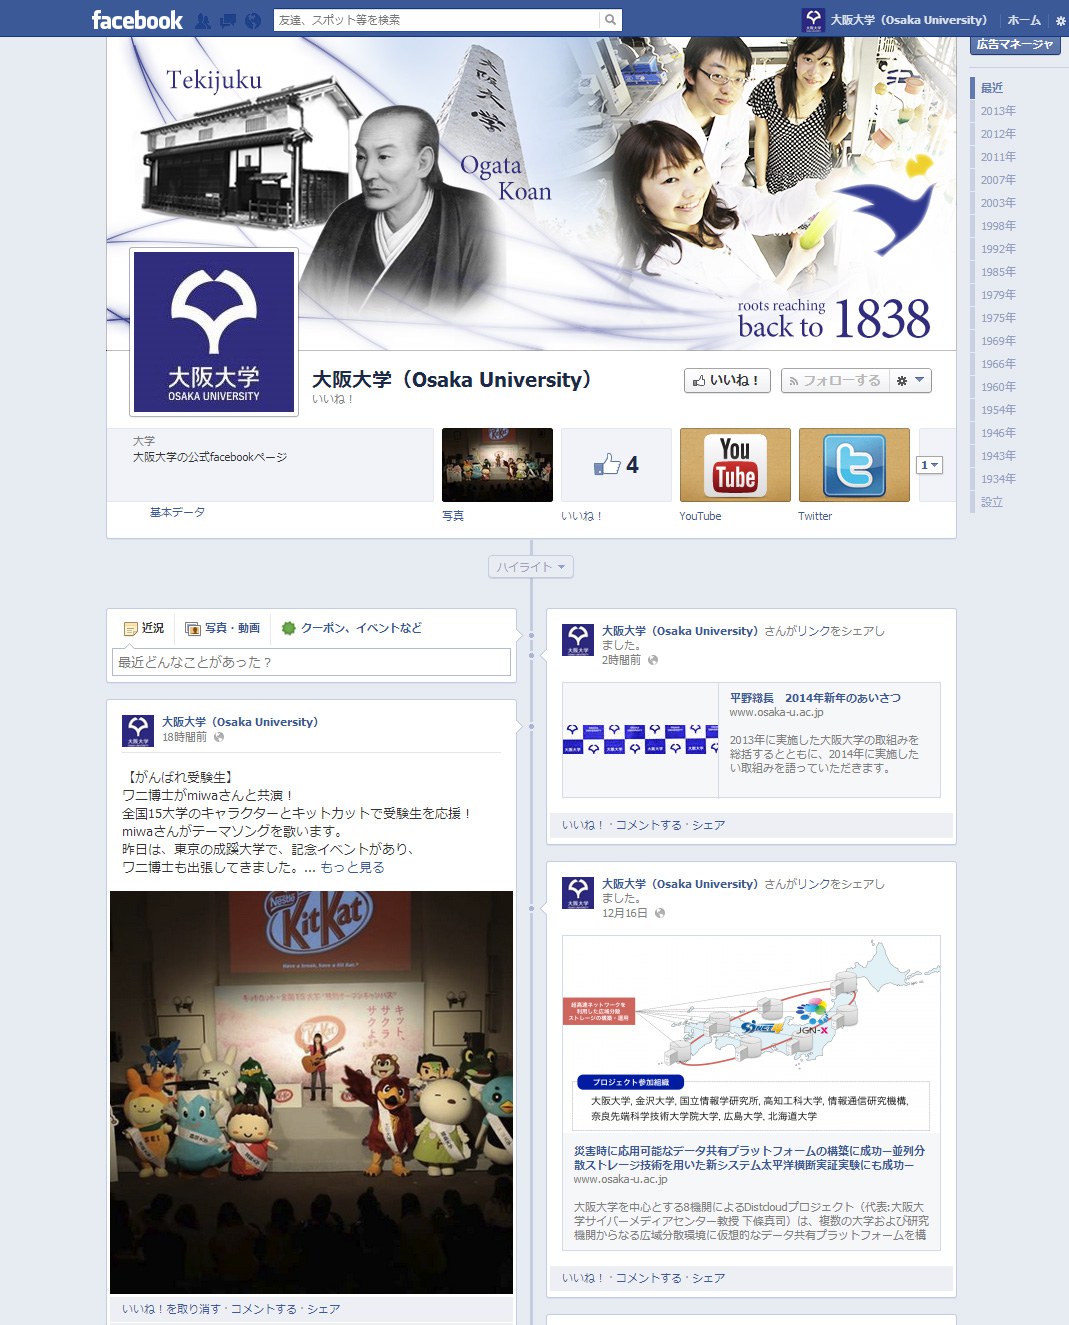
Task: Expand more app tiles arrow
Action: 930,465
